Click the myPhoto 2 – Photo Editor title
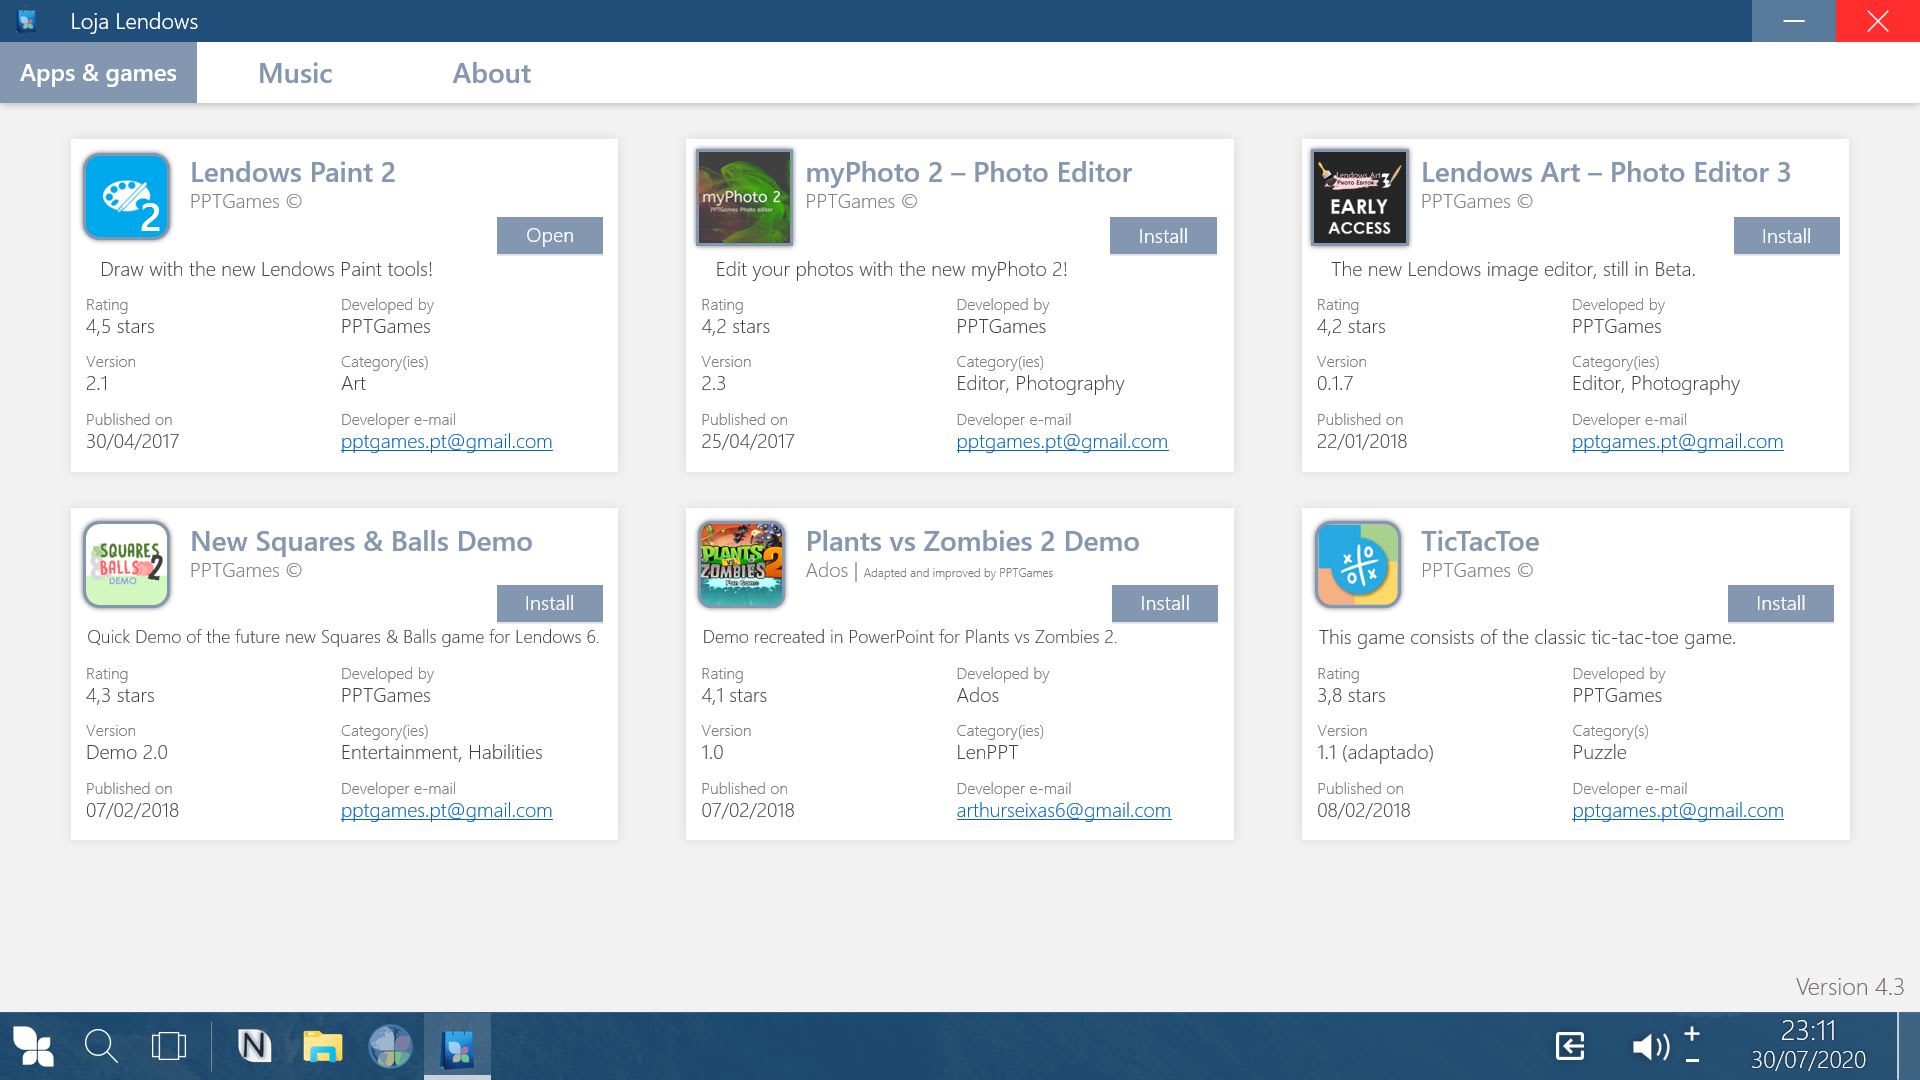 (x=968, y=172)
